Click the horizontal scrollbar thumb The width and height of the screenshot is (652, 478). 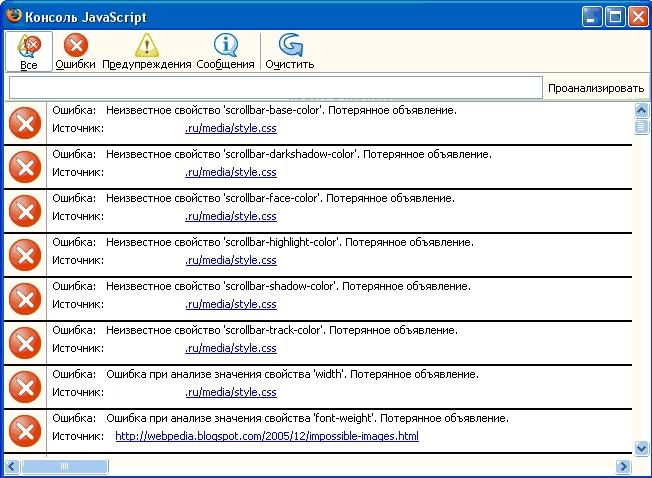tap(64, 467)
